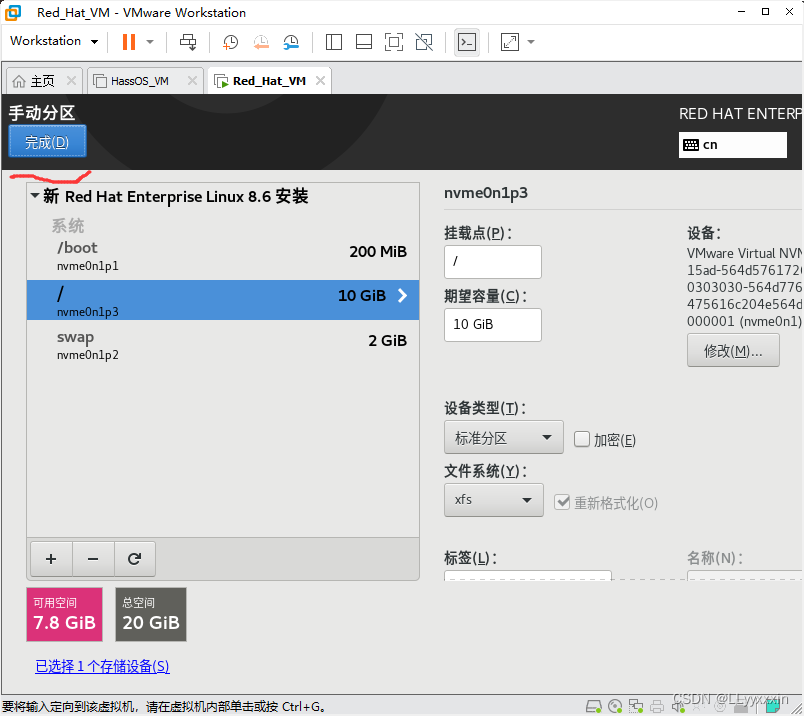Click the 总空间 20 GiB box

coord(151,614)
